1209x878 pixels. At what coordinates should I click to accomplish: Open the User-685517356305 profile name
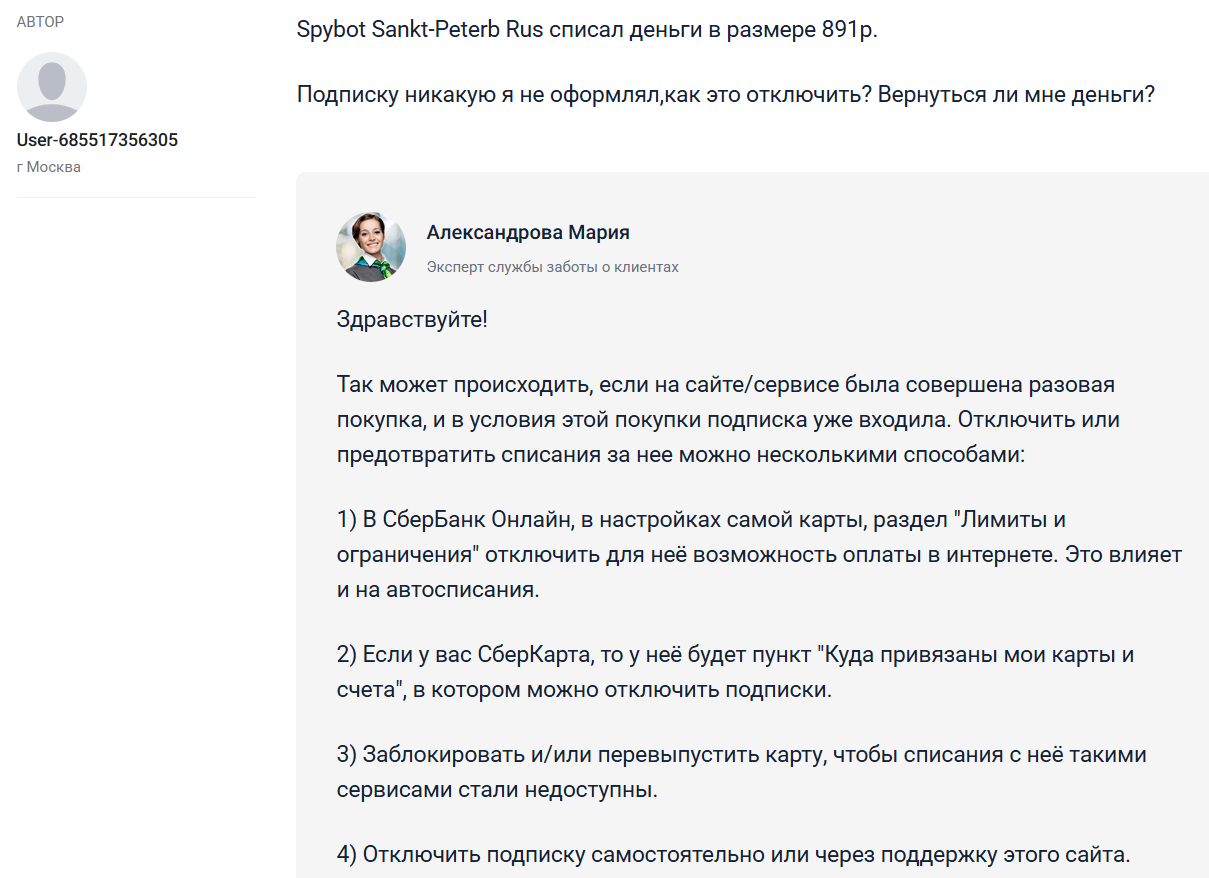click(97, 140)
